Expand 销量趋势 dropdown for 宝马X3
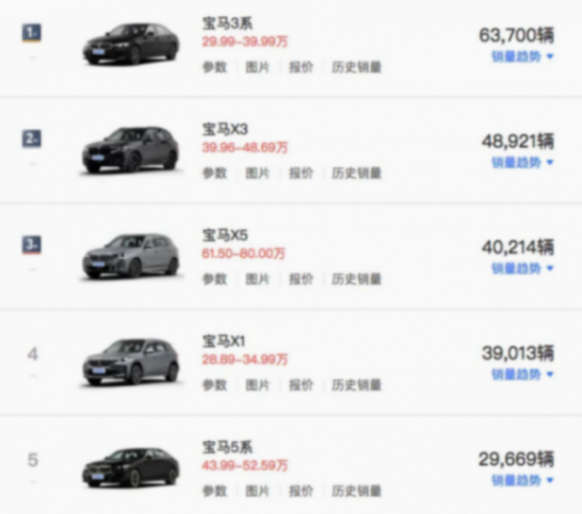The width and height of the screenshot is (582, 514). pos(523,162)
